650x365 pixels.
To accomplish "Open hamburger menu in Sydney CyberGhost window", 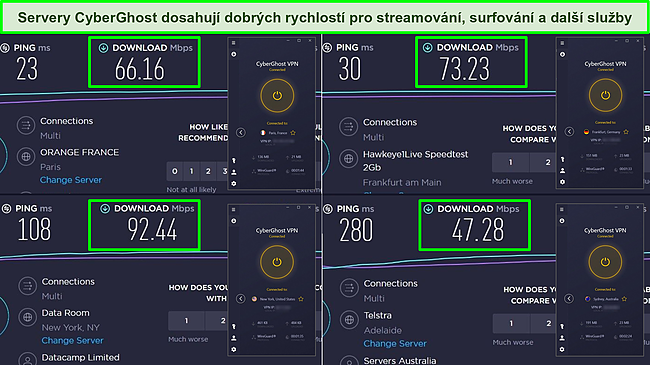I will [562, 209].
